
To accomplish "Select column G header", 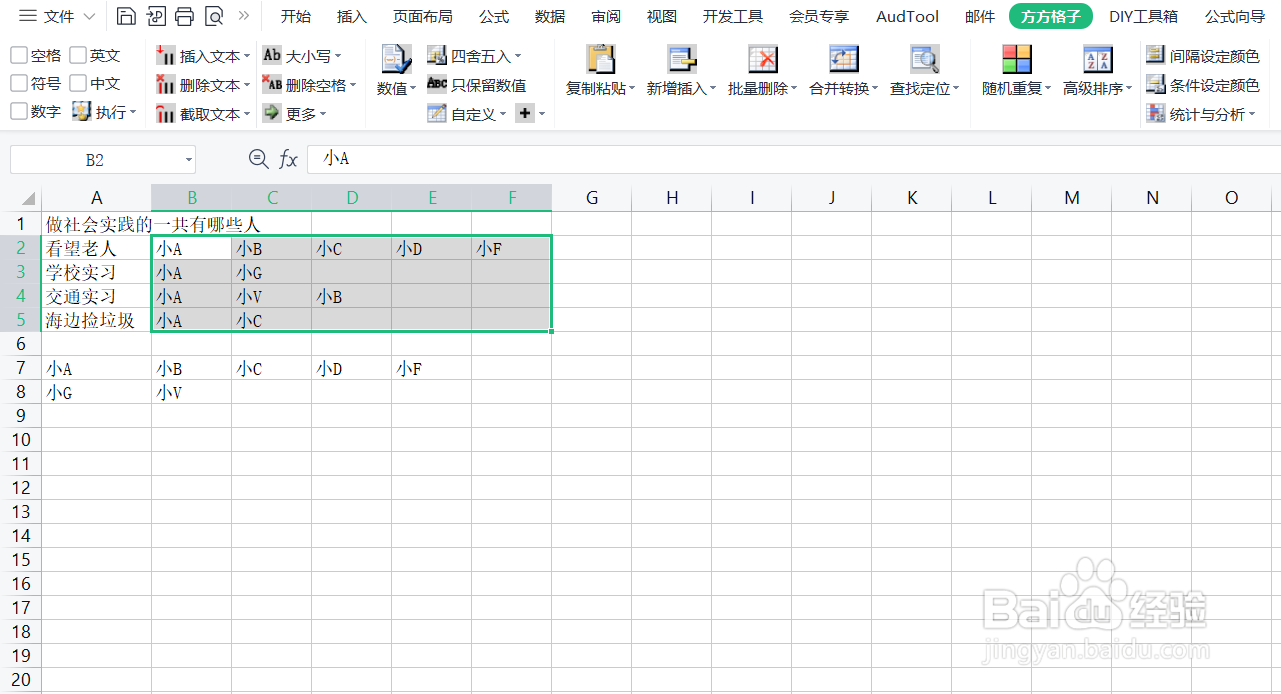I will click(x=592, y=198).
